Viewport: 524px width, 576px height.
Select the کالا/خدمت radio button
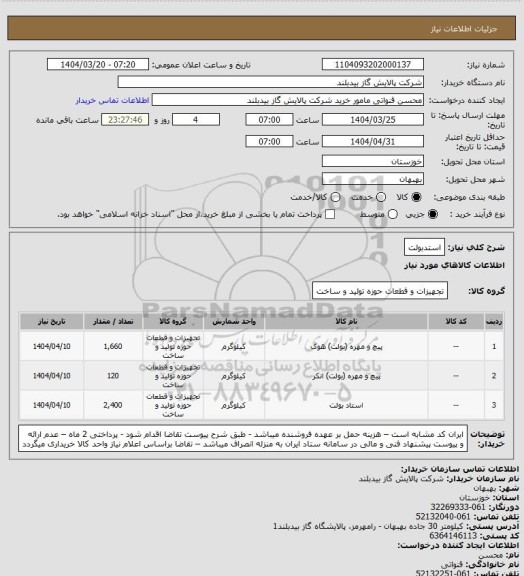pos(335,197)
